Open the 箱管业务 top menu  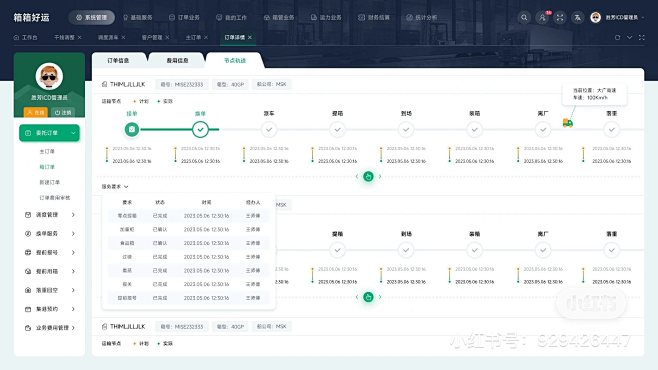(279, 18)
